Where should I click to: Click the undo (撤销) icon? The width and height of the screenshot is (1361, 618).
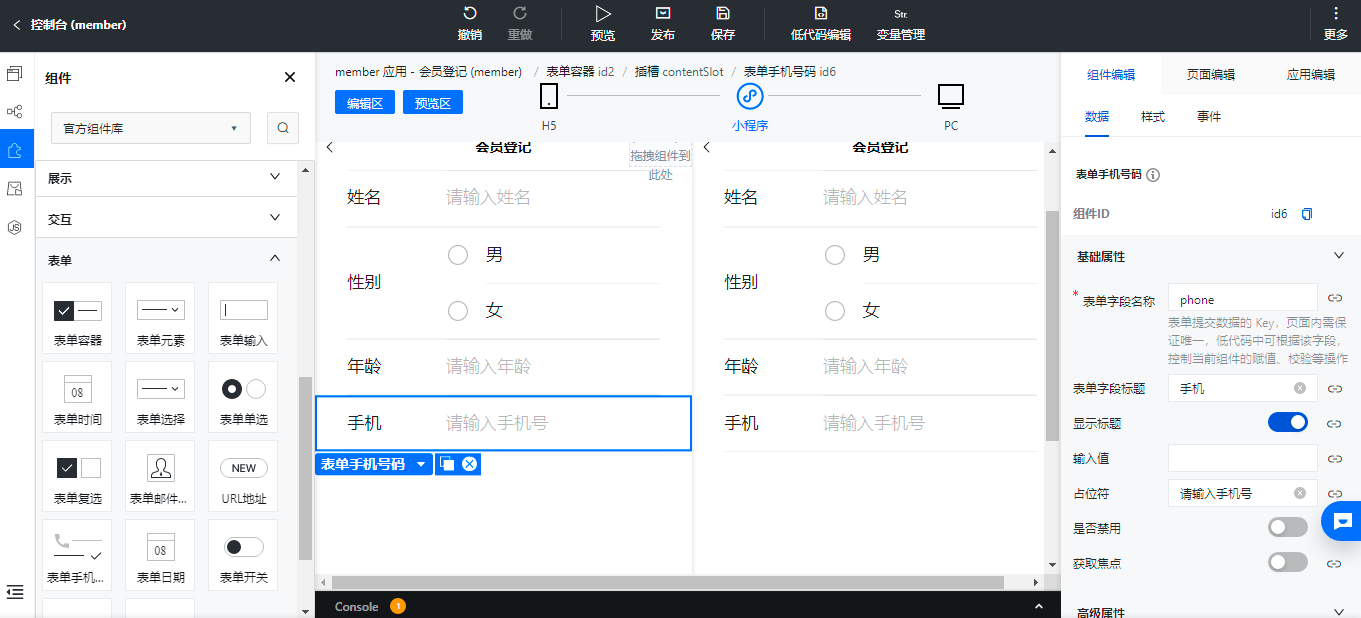pos(470,14)
